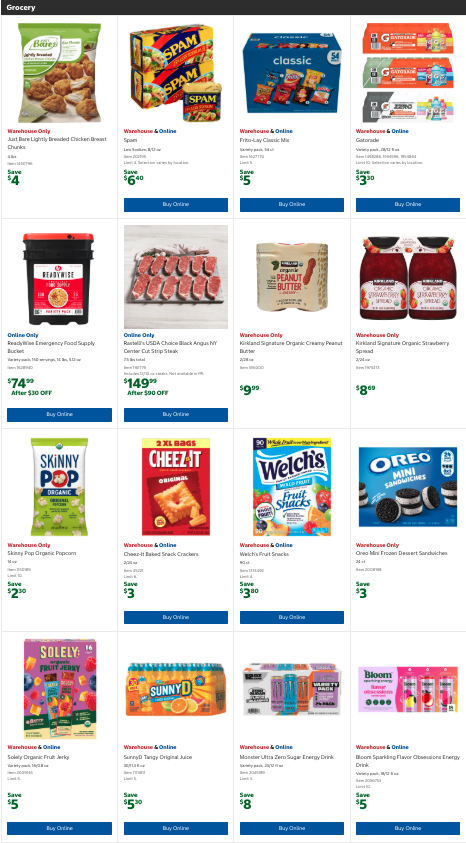Click the Cheez-It box image
Screen dimensions: 466x843
tap(176, 487)
